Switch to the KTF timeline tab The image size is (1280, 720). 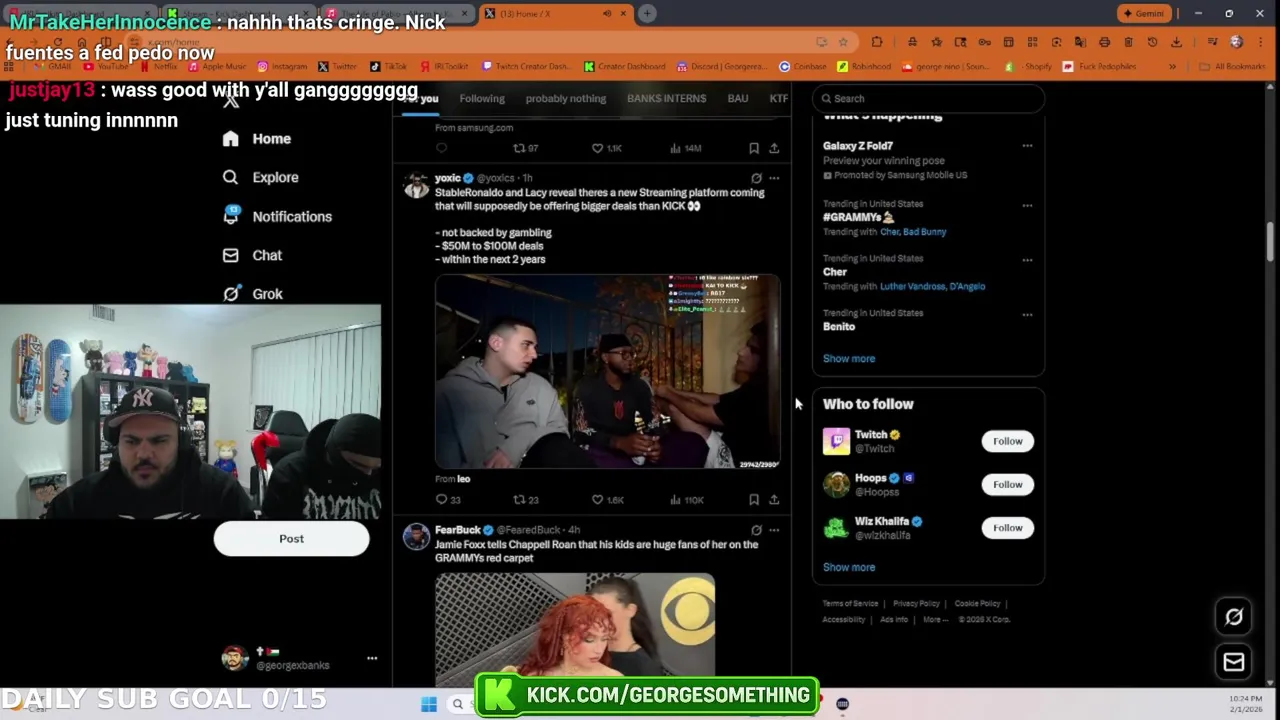[778, 99]
